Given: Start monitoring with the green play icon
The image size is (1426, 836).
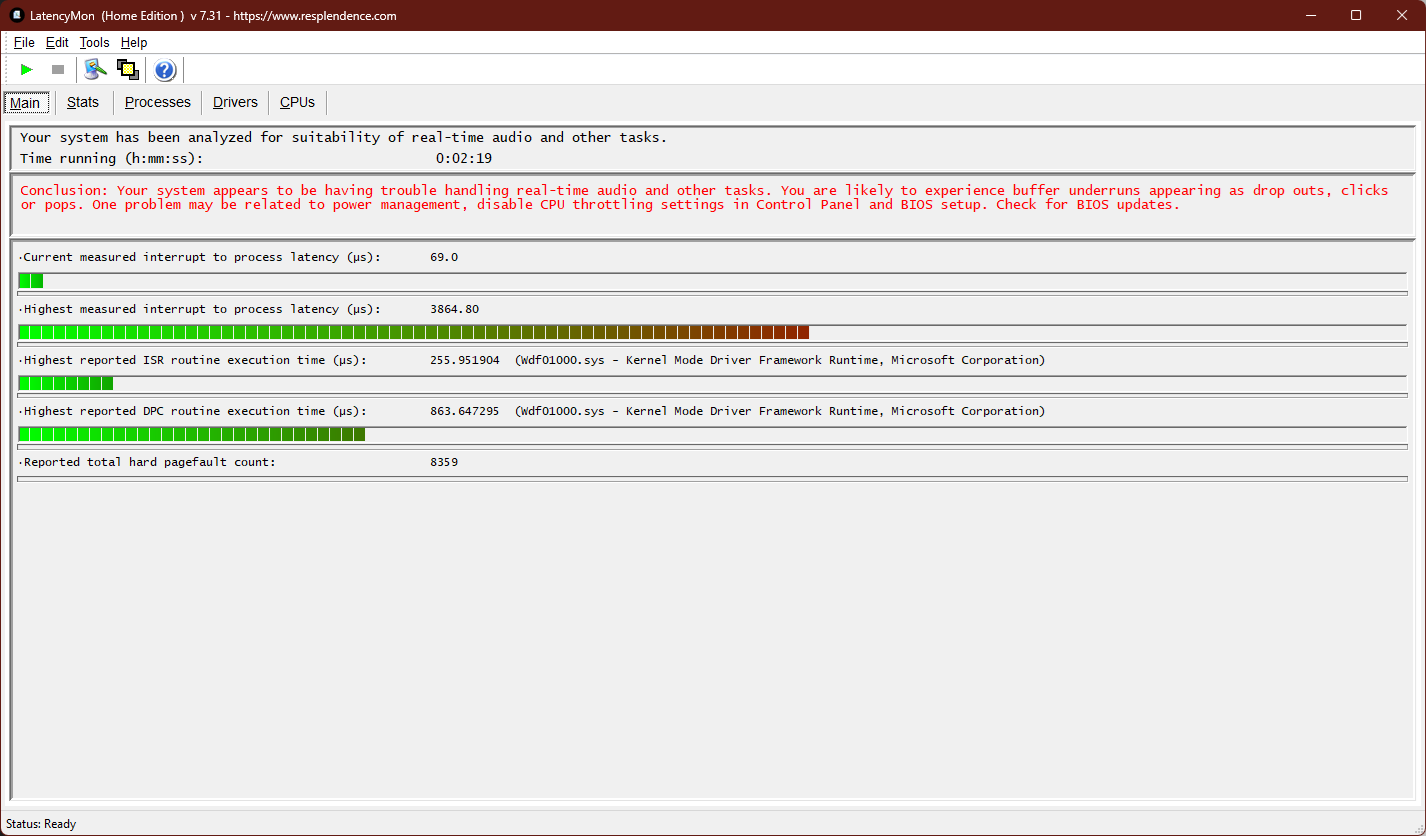Looking at the screenshot, I should 27,69.
